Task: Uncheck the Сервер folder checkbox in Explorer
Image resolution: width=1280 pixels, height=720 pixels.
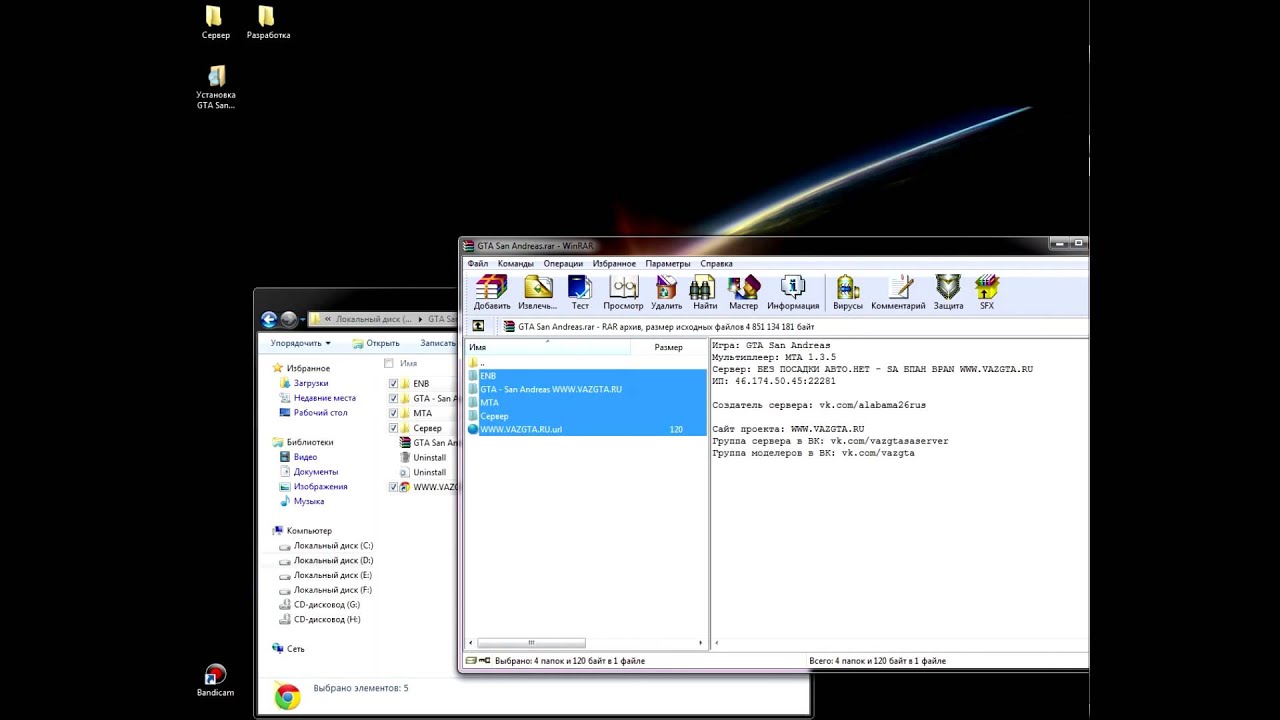Action: pos(393,428)
